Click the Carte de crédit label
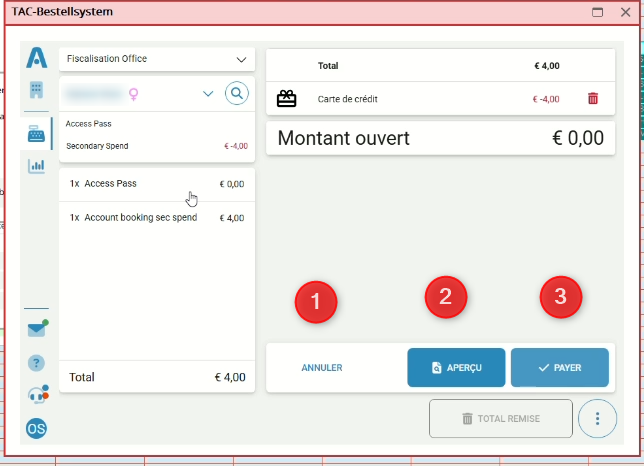 (x=347, y=99)
